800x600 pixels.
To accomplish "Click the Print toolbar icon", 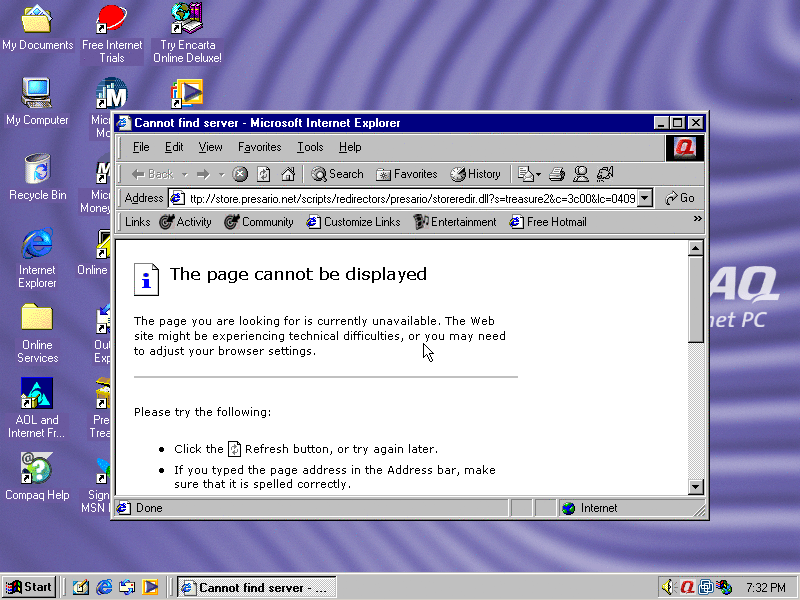I will coord(557,174).
